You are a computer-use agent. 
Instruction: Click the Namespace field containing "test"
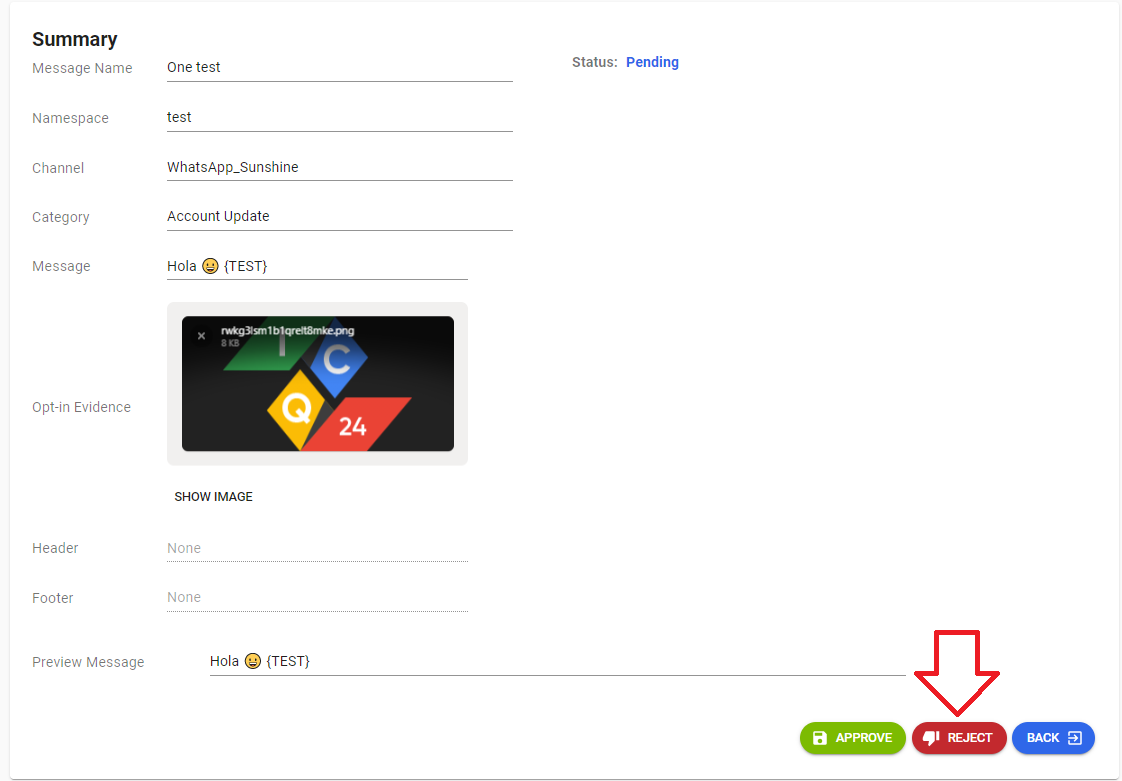[339, 118]
